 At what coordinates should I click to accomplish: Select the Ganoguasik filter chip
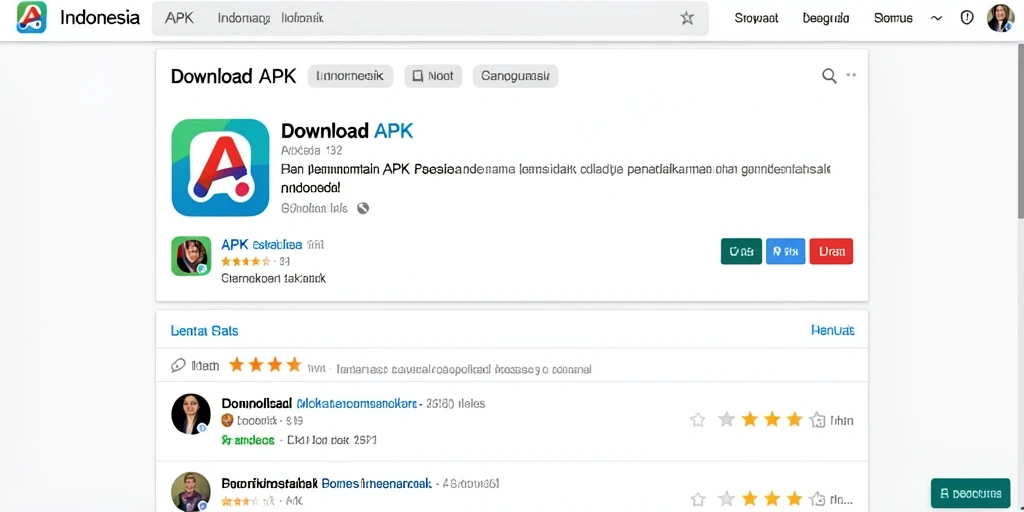pyautogui.click(x=515, y=76)
